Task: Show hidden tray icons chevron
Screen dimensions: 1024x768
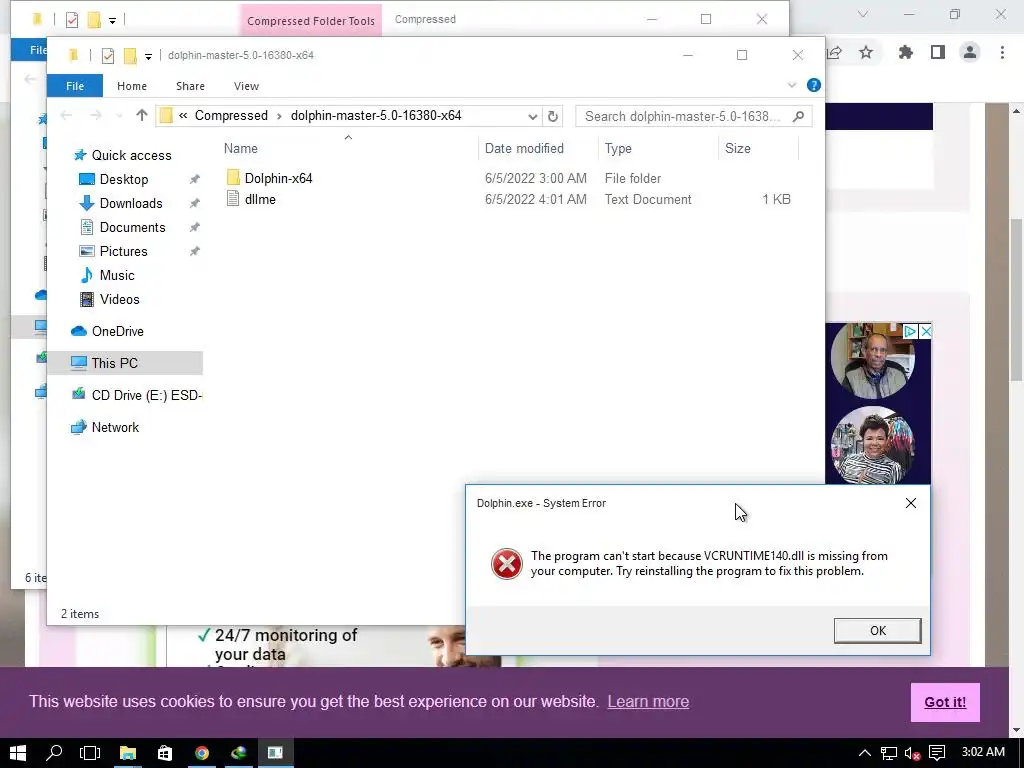Action: [864, 753]
